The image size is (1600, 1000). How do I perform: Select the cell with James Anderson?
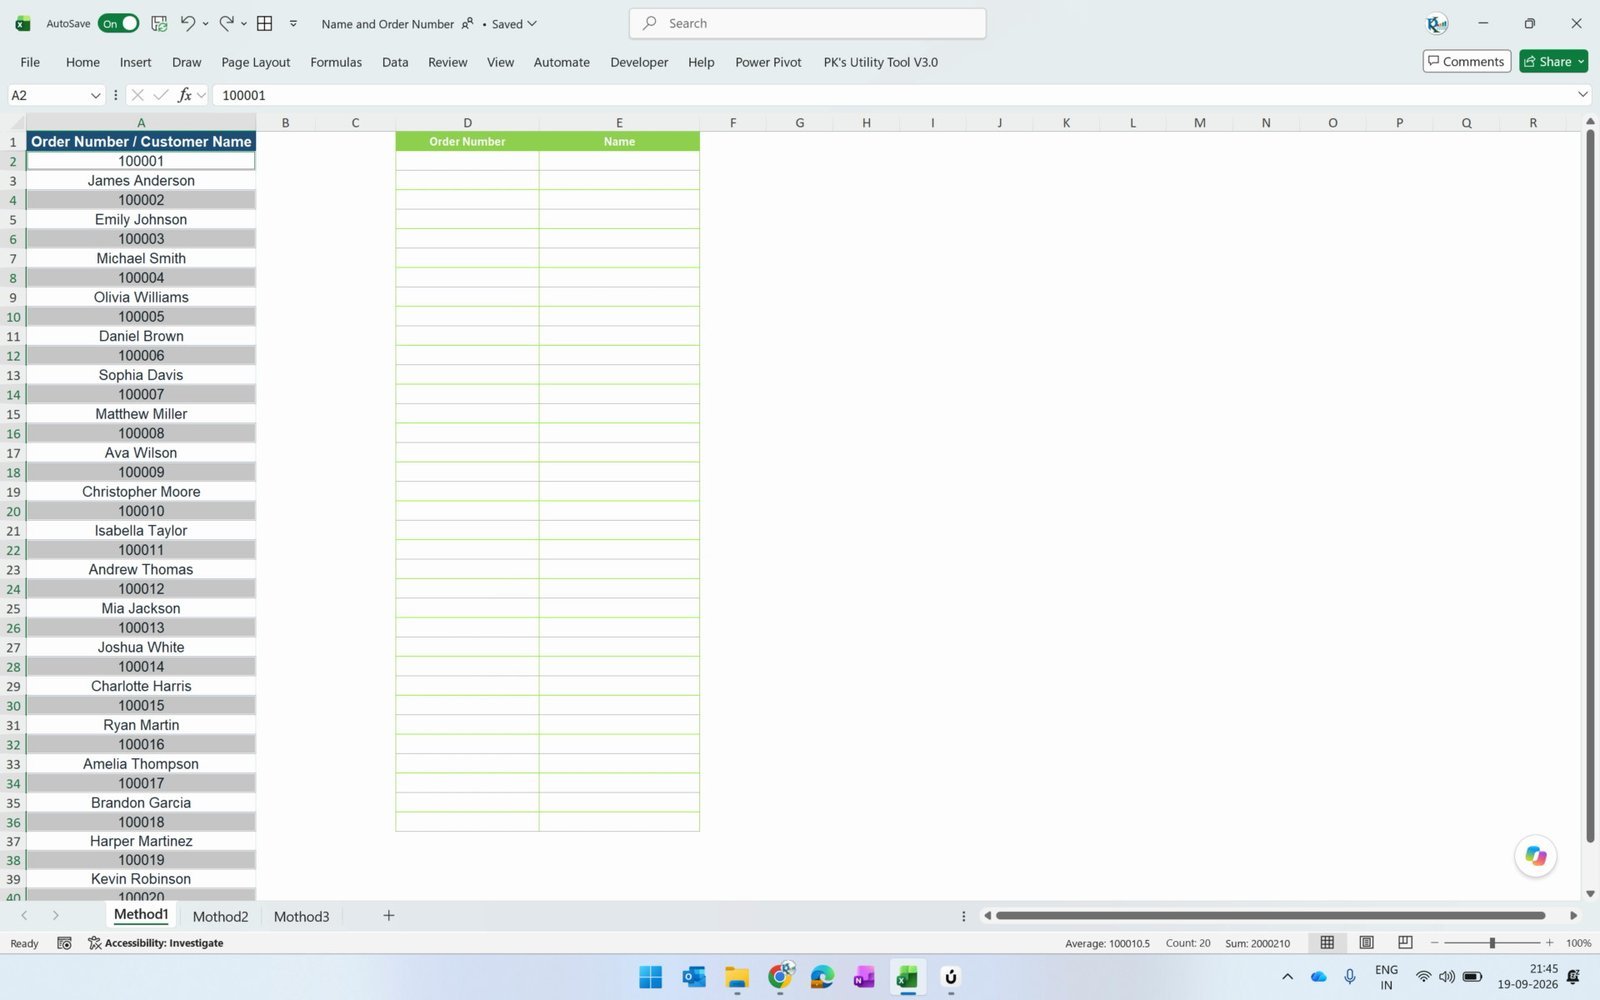(x=141, y=181)
